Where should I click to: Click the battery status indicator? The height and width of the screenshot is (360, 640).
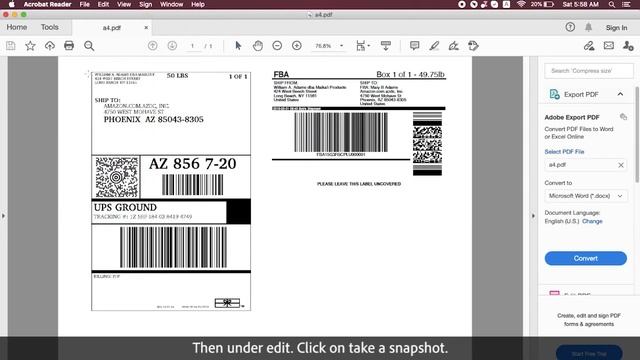(x=543, y=4)
